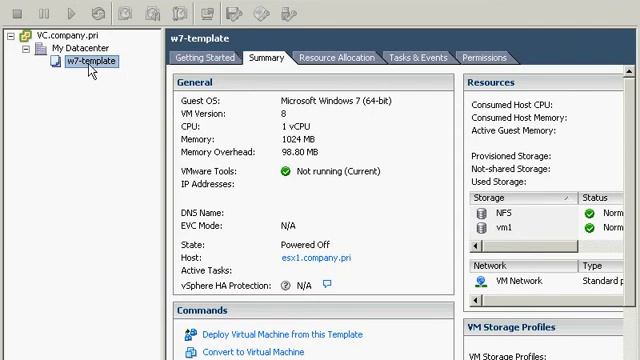Viewport: 640px width, 360px height.
Task: Click the scroll up arrow of Summary pane
Action: 629,72
